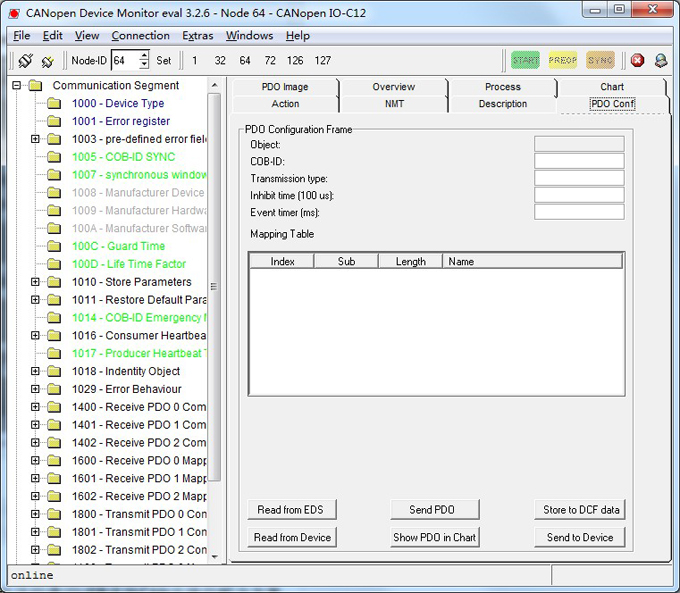The height and width of the screenshot is (593, 680).
Task: Switch to the Action tab
Action: [285, 104]
